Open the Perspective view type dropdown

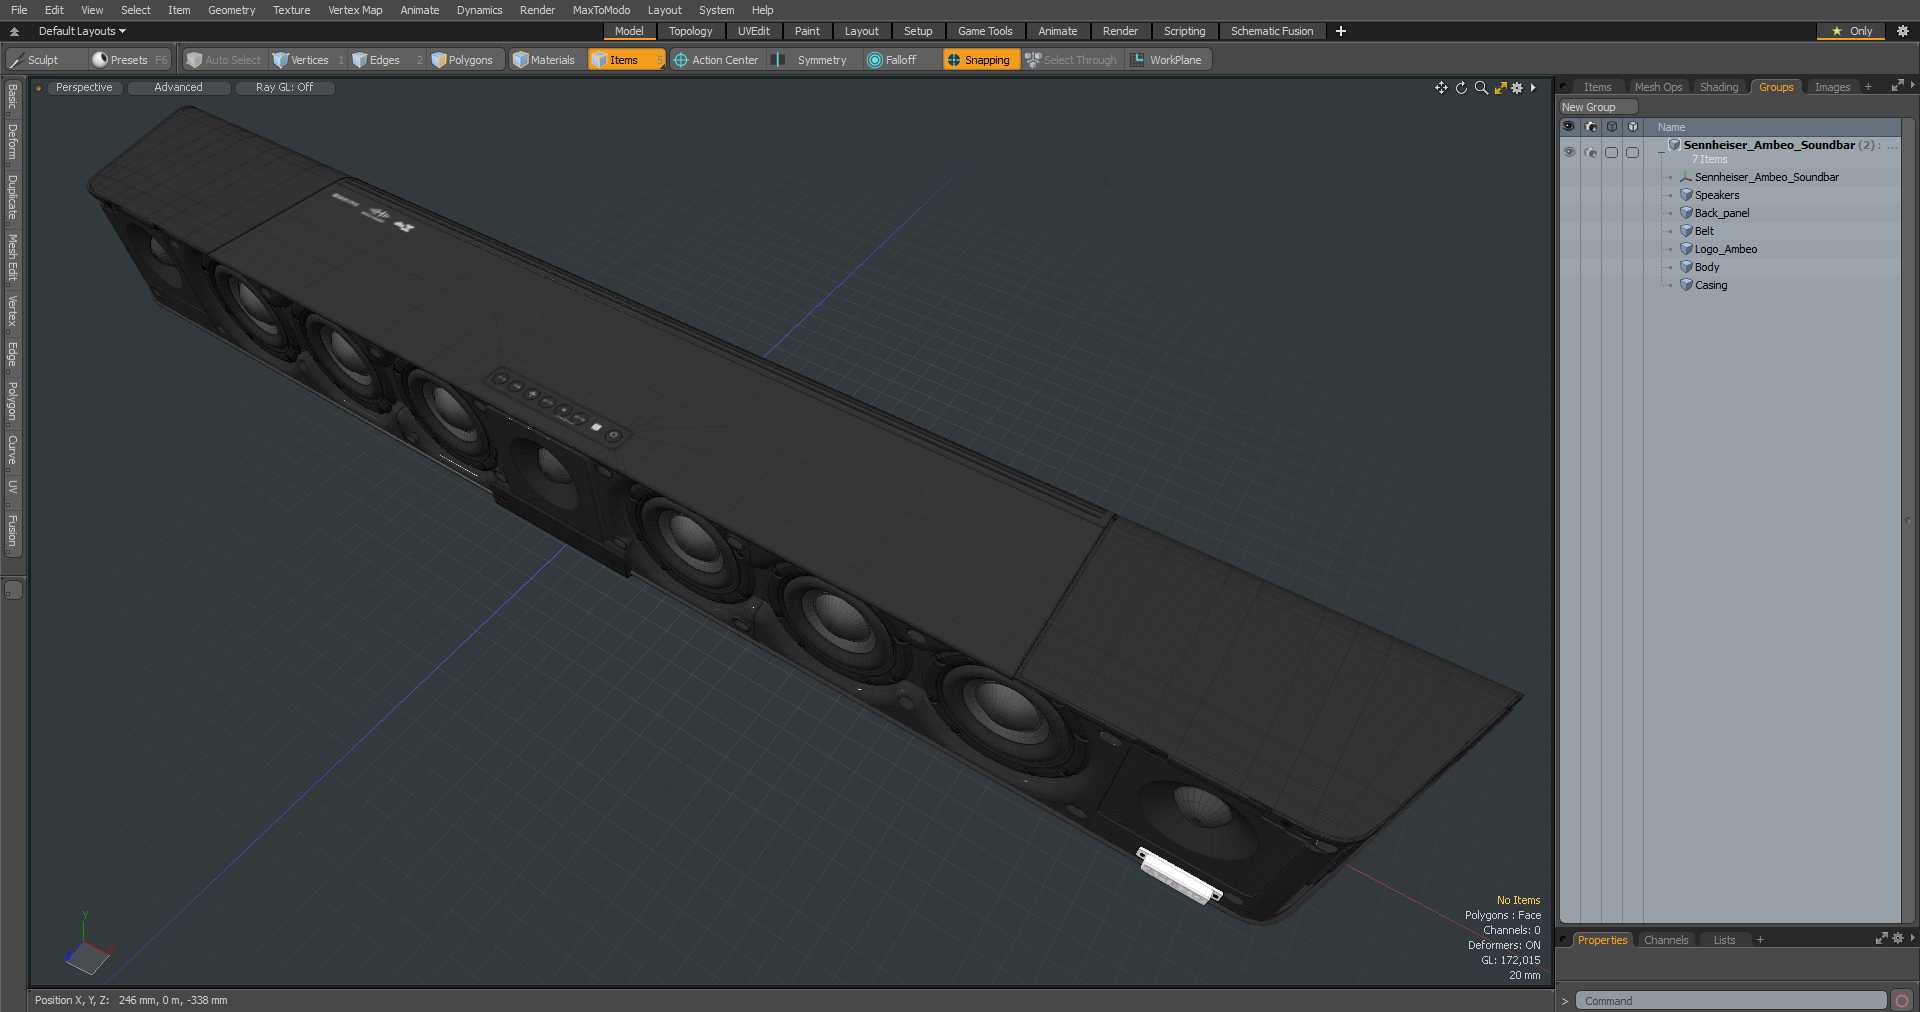tap(84, 88)
